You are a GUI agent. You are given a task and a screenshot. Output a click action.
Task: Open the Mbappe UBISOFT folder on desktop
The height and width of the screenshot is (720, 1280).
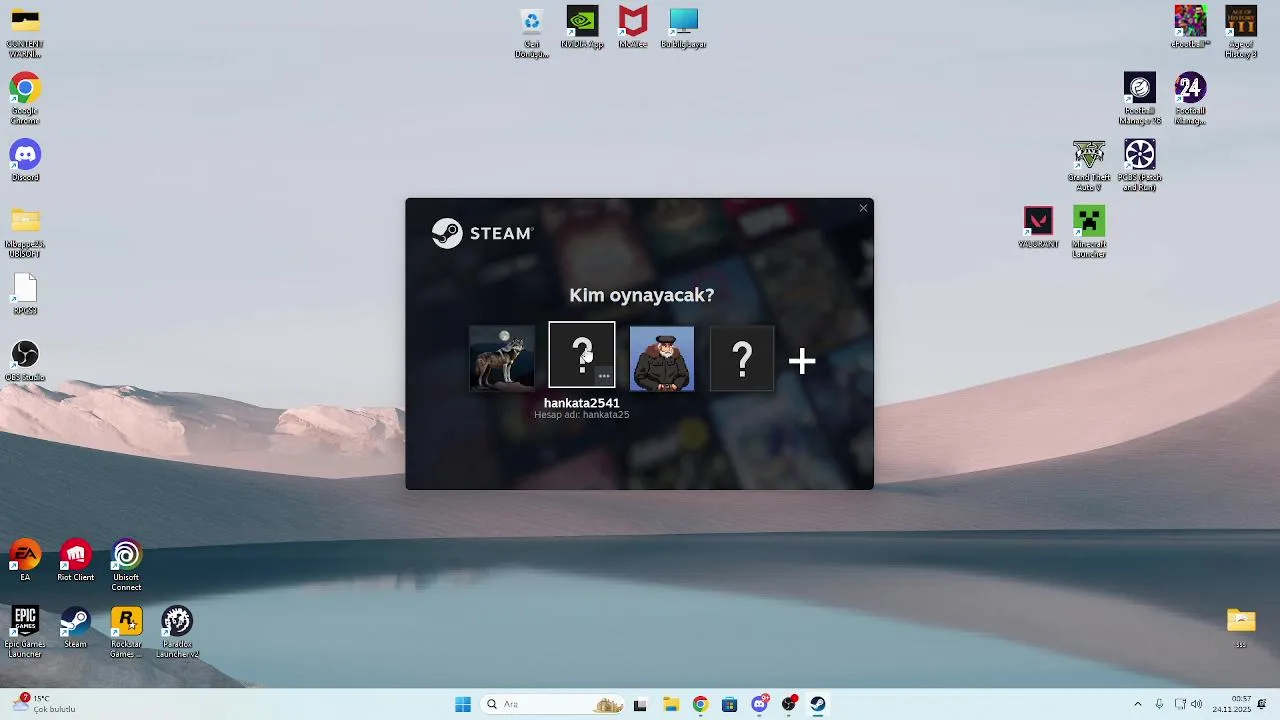(x=25, y=232)
